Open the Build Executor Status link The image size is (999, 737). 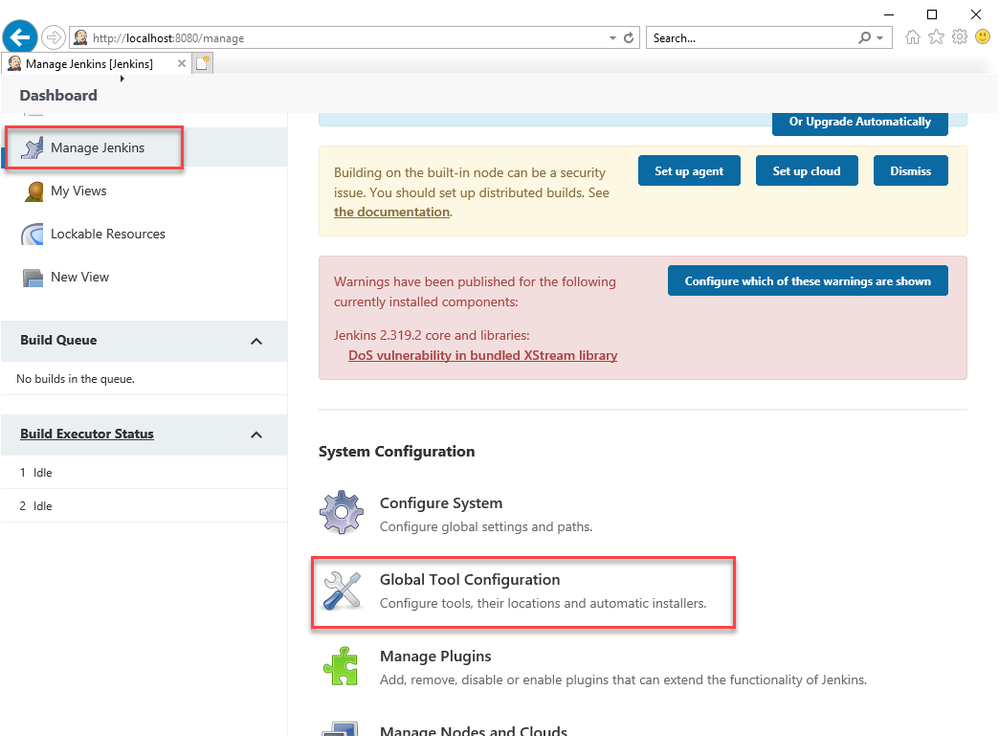point(87,434)
